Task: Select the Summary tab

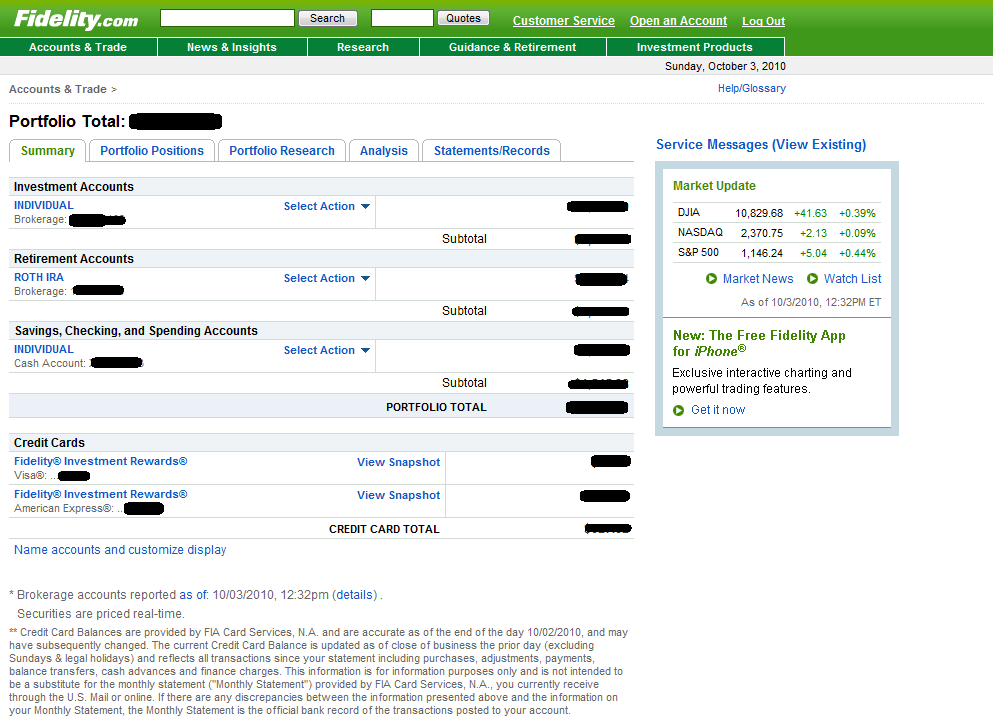Action: point(47,151)
